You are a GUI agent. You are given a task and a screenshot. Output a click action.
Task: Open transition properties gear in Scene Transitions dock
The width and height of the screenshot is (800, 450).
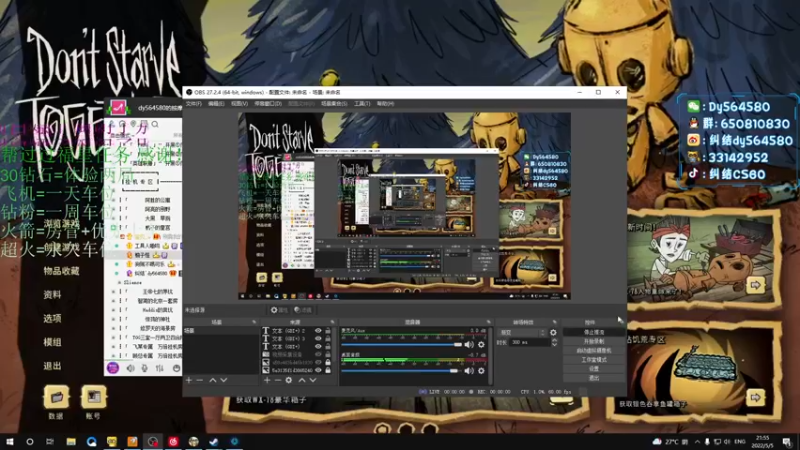[x=554, y=333]
